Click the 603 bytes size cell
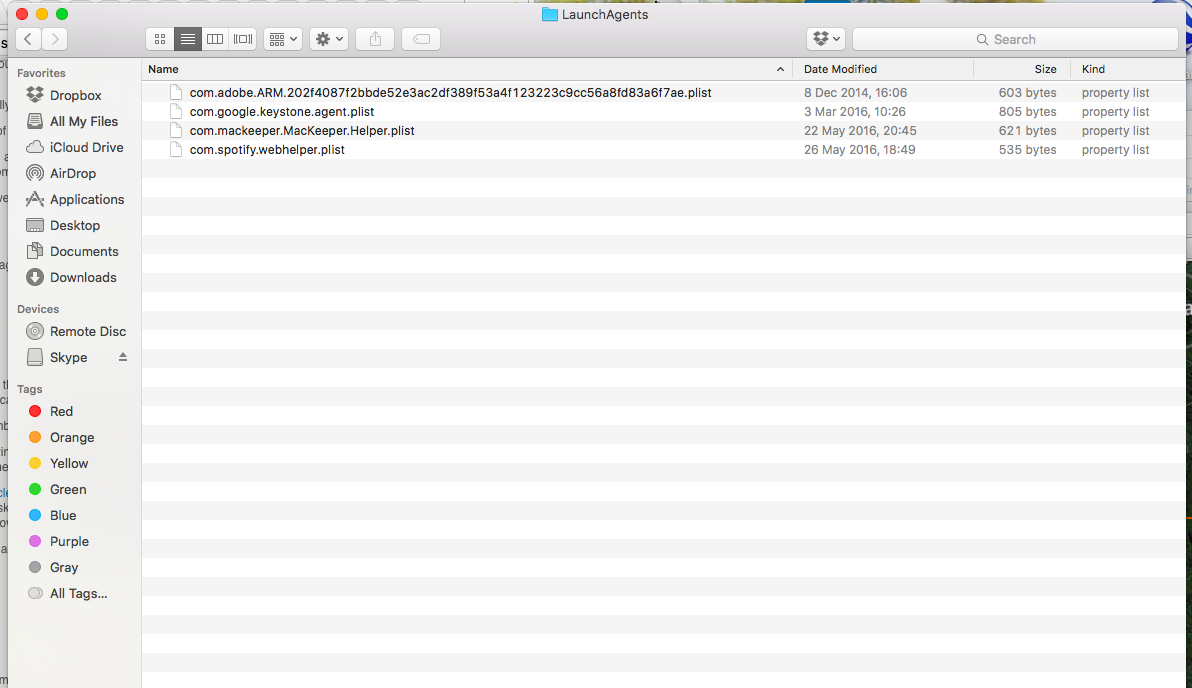Screen dimensions: 1192x688 tap(1027, 93)
